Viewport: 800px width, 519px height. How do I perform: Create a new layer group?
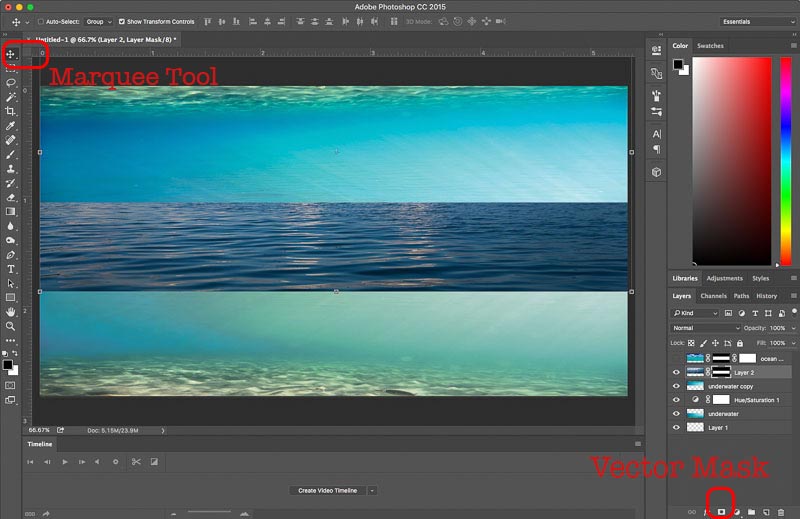(752, 512)
